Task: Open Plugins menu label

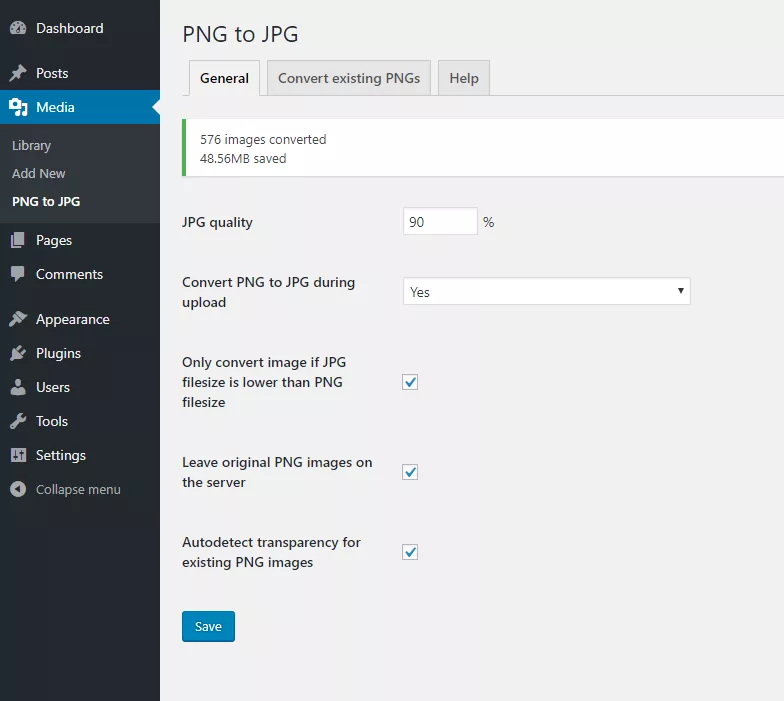Action: (58, 354)
